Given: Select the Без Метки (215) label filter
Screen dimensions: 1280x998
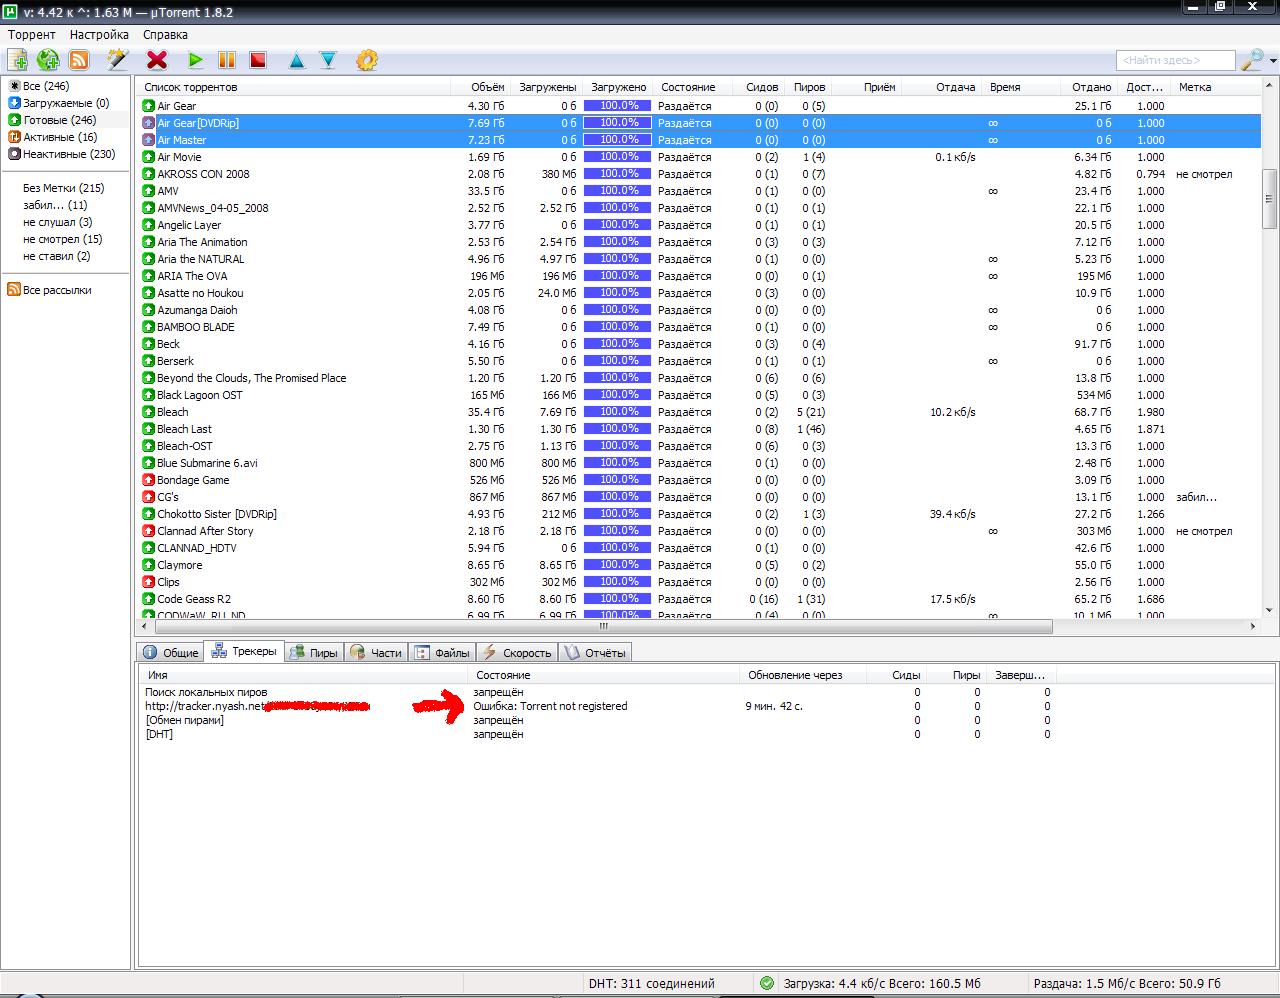Looking at the screenshot, I should (x=64, y=188).
